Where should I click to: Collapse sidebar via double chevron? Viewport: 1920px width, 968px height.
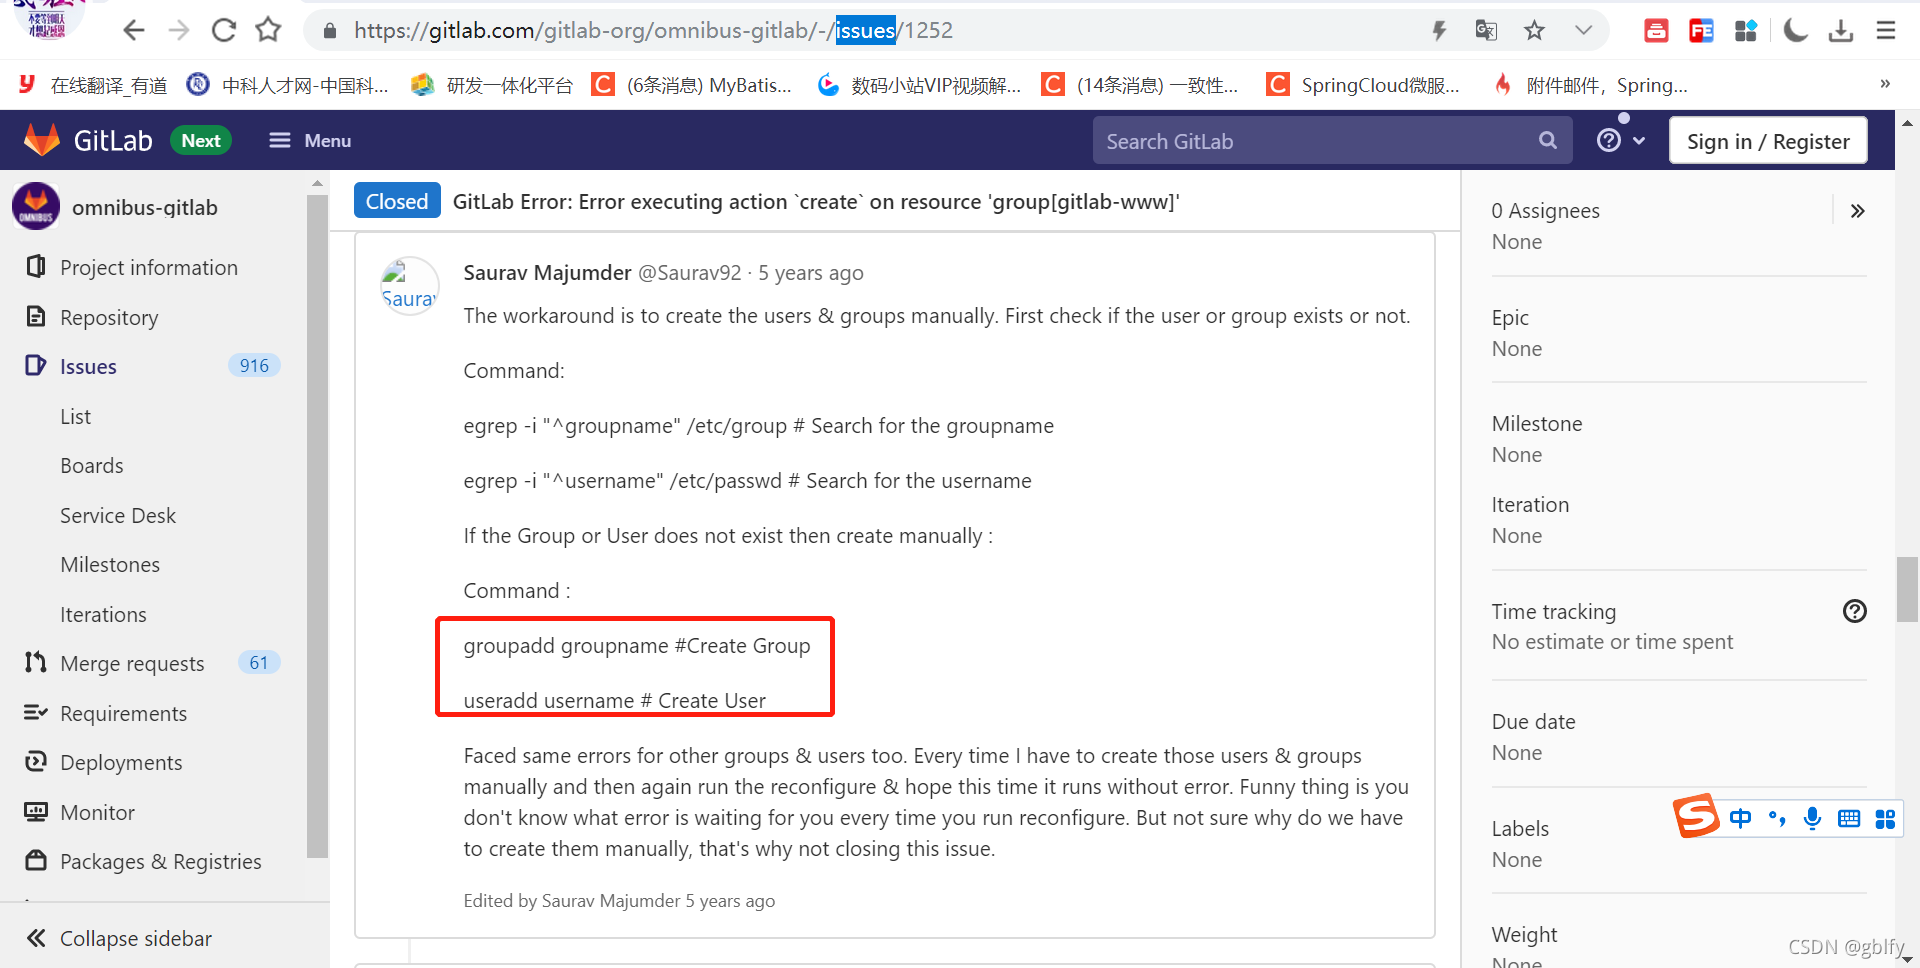[x=36, y=938]
